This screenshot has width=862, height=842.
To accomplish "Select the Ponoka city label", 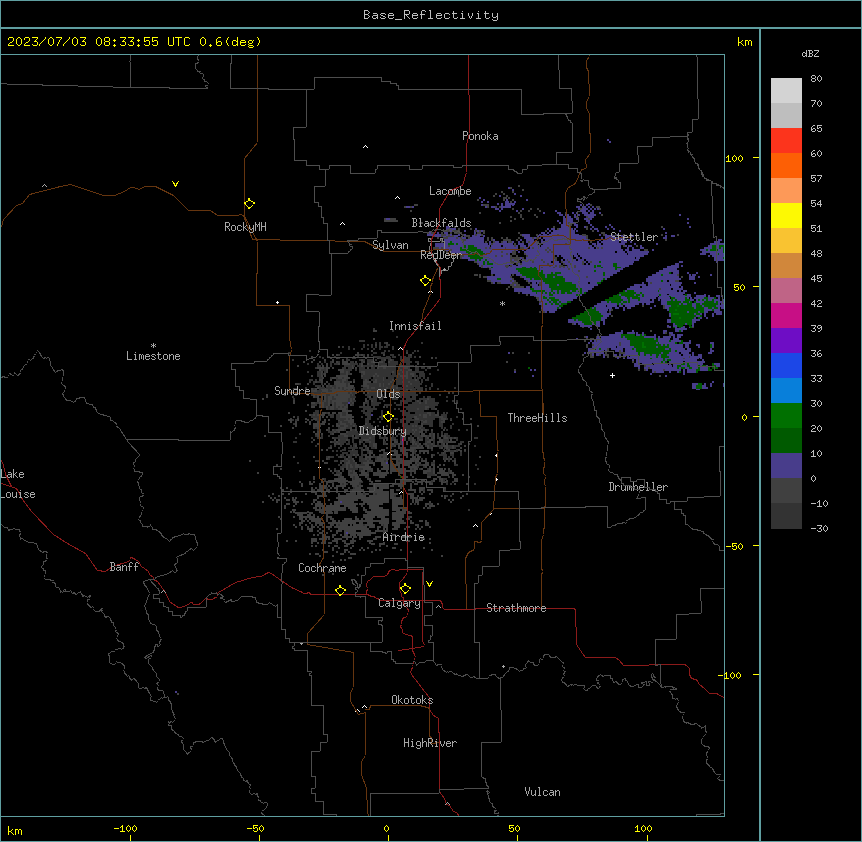I will point(480,136).
